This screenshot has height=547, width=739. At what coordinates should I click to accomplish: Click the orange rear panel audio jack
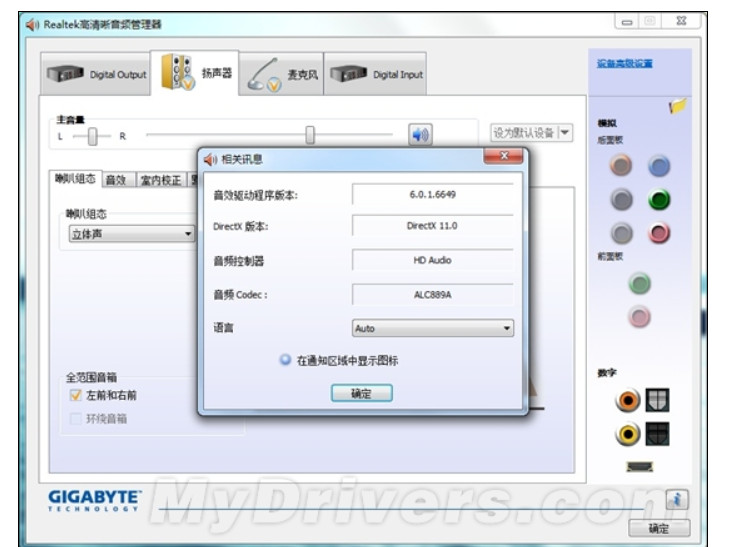[621, 165]
